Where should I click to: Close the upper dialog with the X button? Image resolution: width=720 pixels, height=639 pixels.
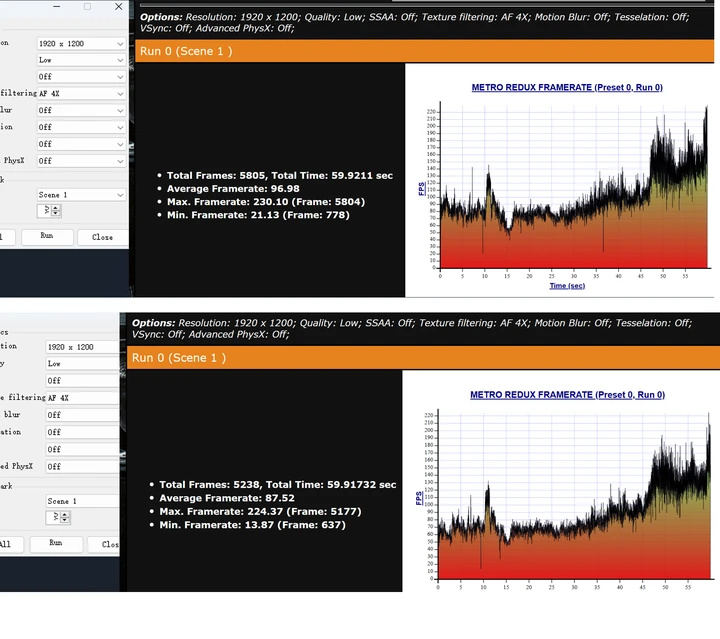(x=118, y=6)
